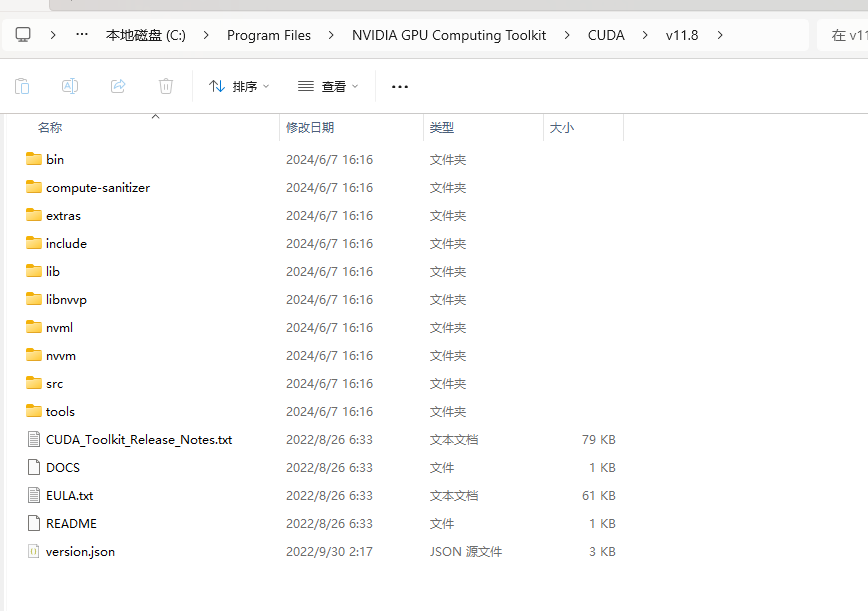Click the CUDA_Toolkit_Release_Notes.txt file icon
The image size is (868, 611).
[34, 439]
